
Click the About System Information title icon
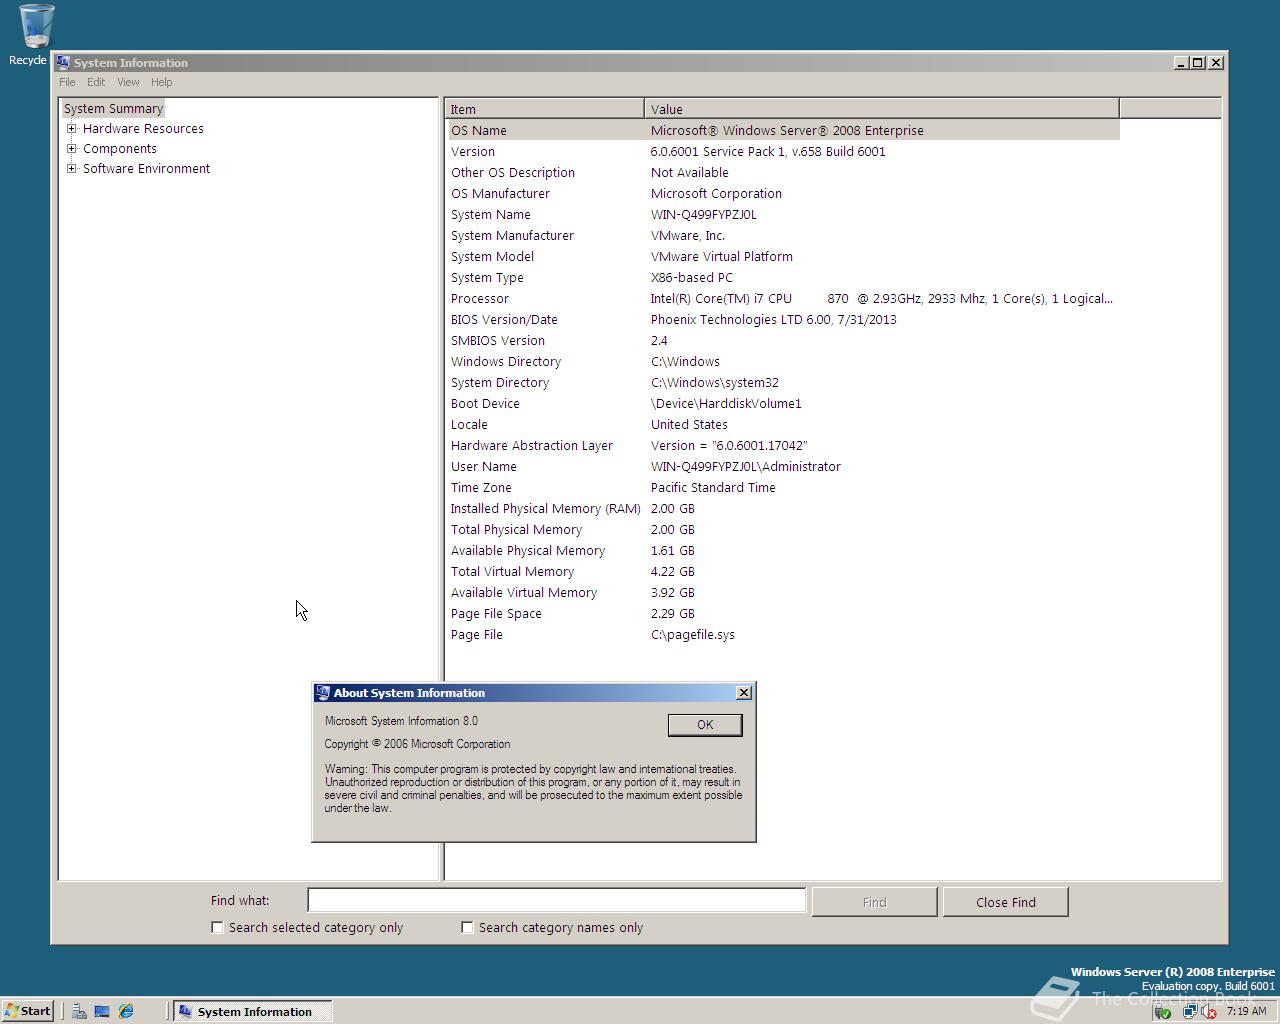coord(322,692)
